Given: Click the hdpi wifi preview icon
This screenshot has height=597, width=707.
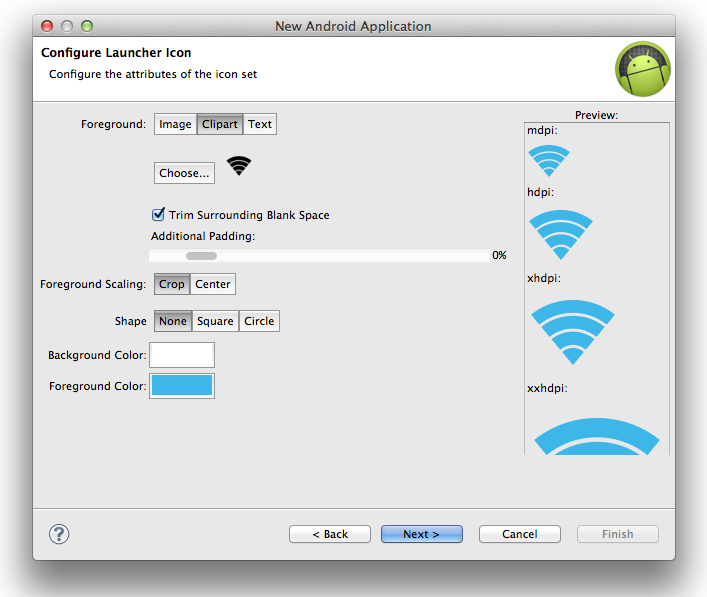Looking at the screenshot, I should (561, 234).
